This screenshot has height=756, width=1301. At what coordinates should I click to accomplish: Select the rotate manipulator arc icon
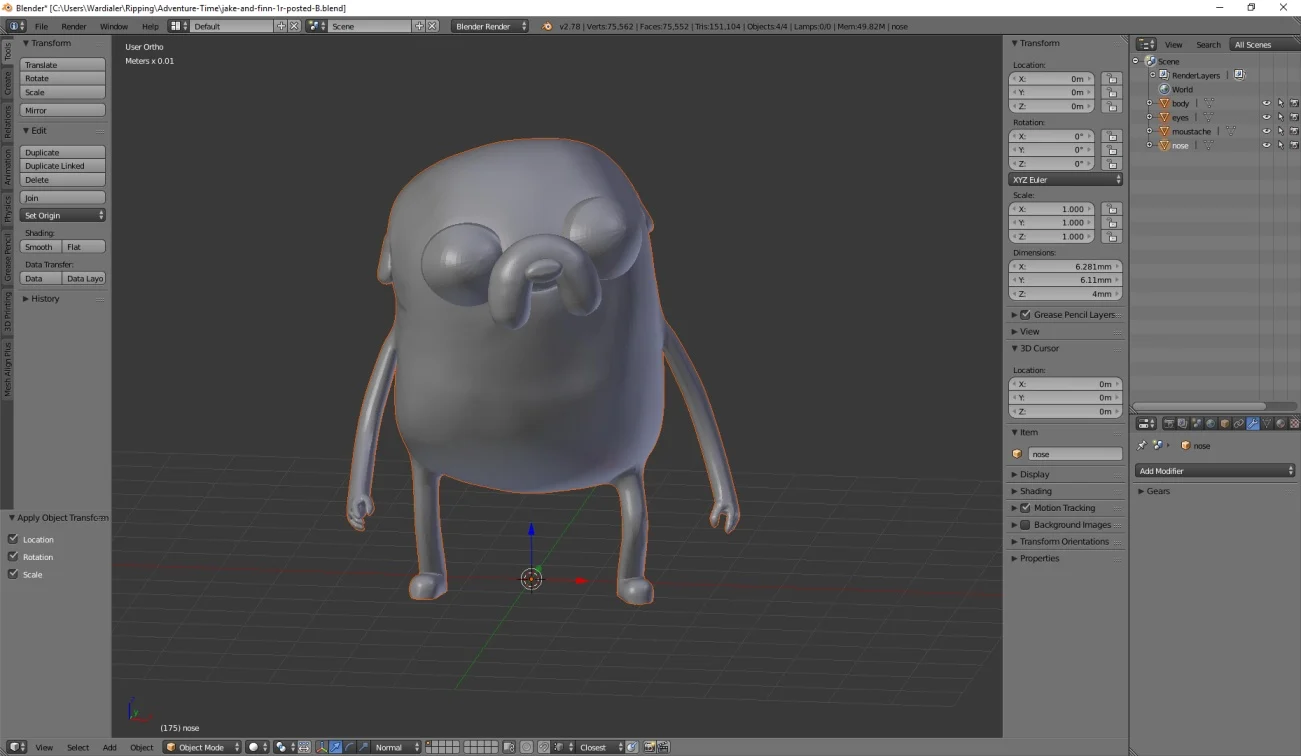(348, 747)
